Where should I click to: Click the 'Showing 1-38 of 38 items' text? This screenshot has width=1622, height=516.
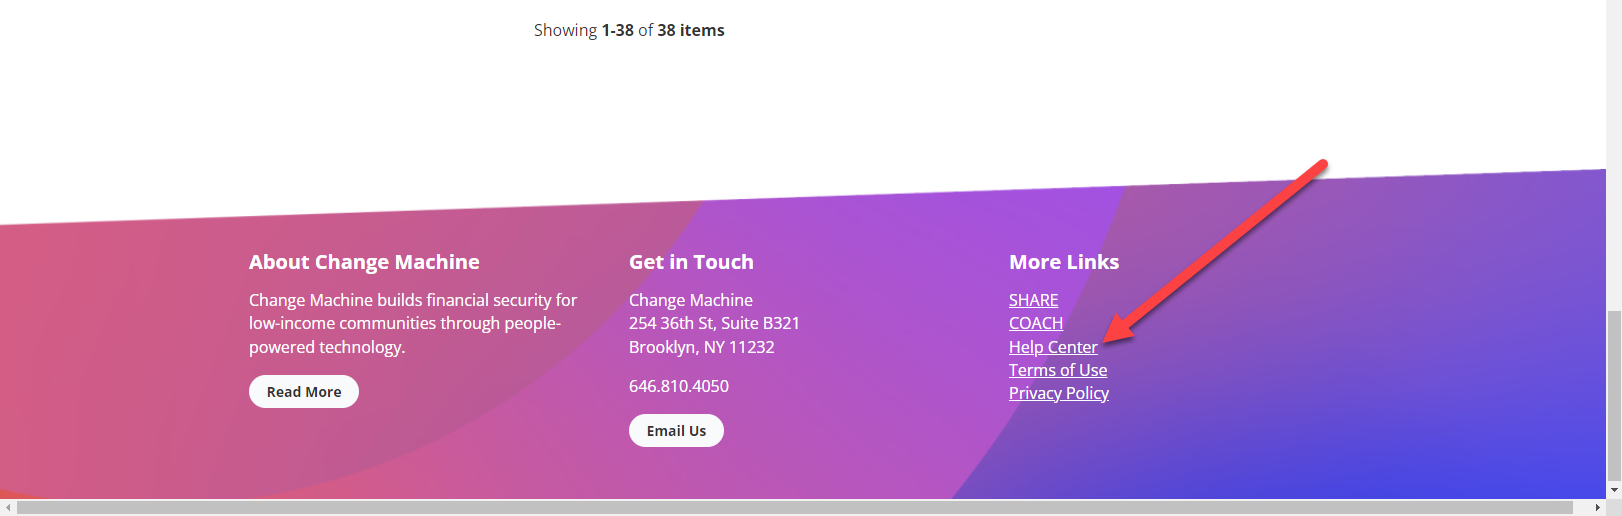(629, 30)
